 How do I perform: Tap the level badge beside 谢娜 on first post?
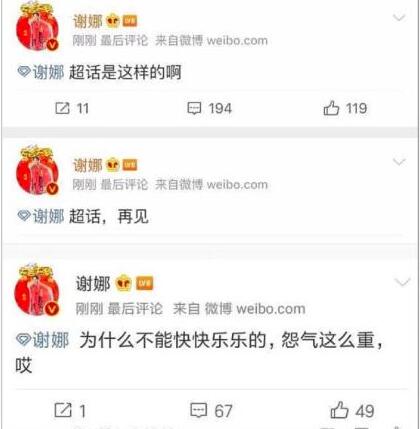coord(130,21)
